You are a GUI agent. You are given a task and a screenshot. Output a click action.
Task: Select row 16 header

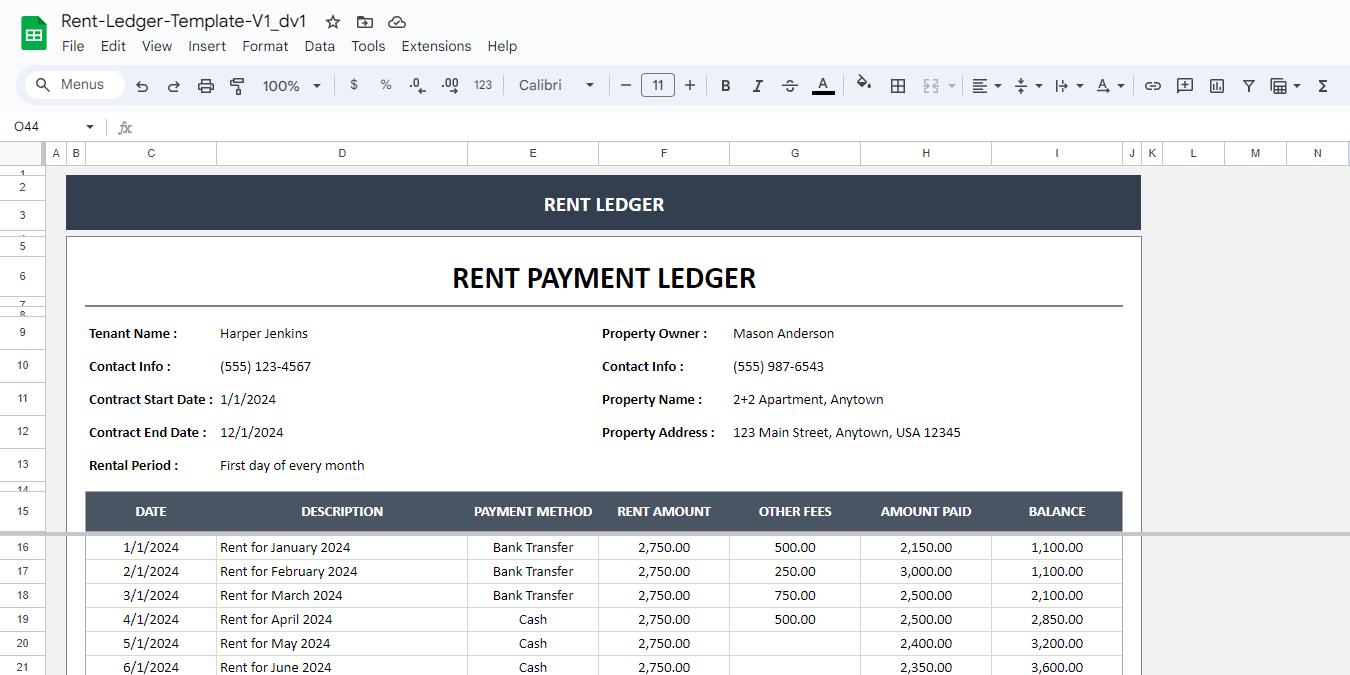[x=22, y=547]
